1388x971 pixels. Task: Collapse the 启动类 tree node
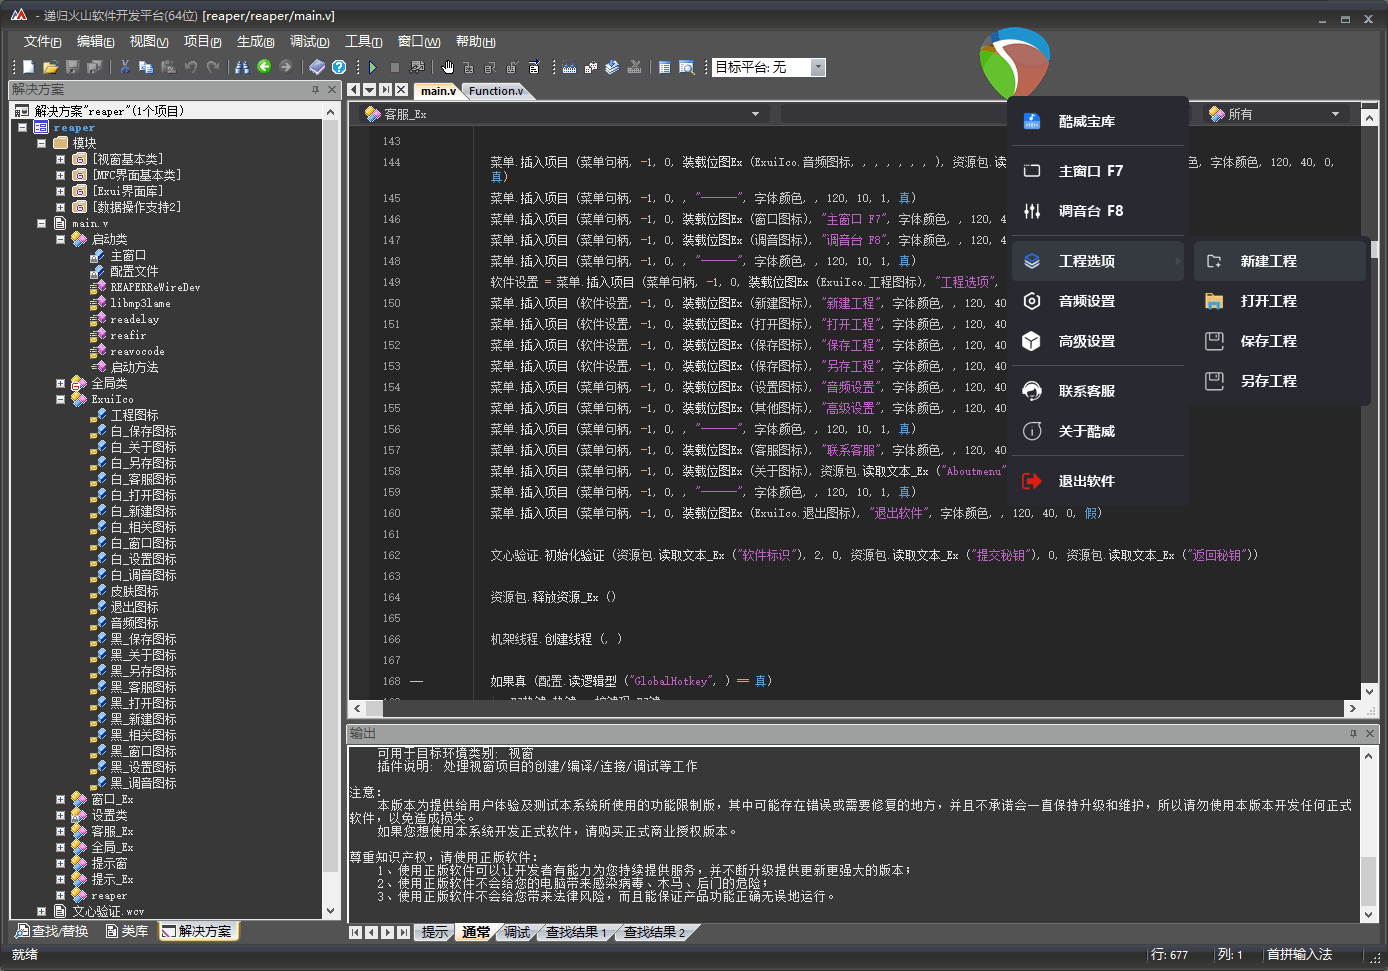pos(60,239)
